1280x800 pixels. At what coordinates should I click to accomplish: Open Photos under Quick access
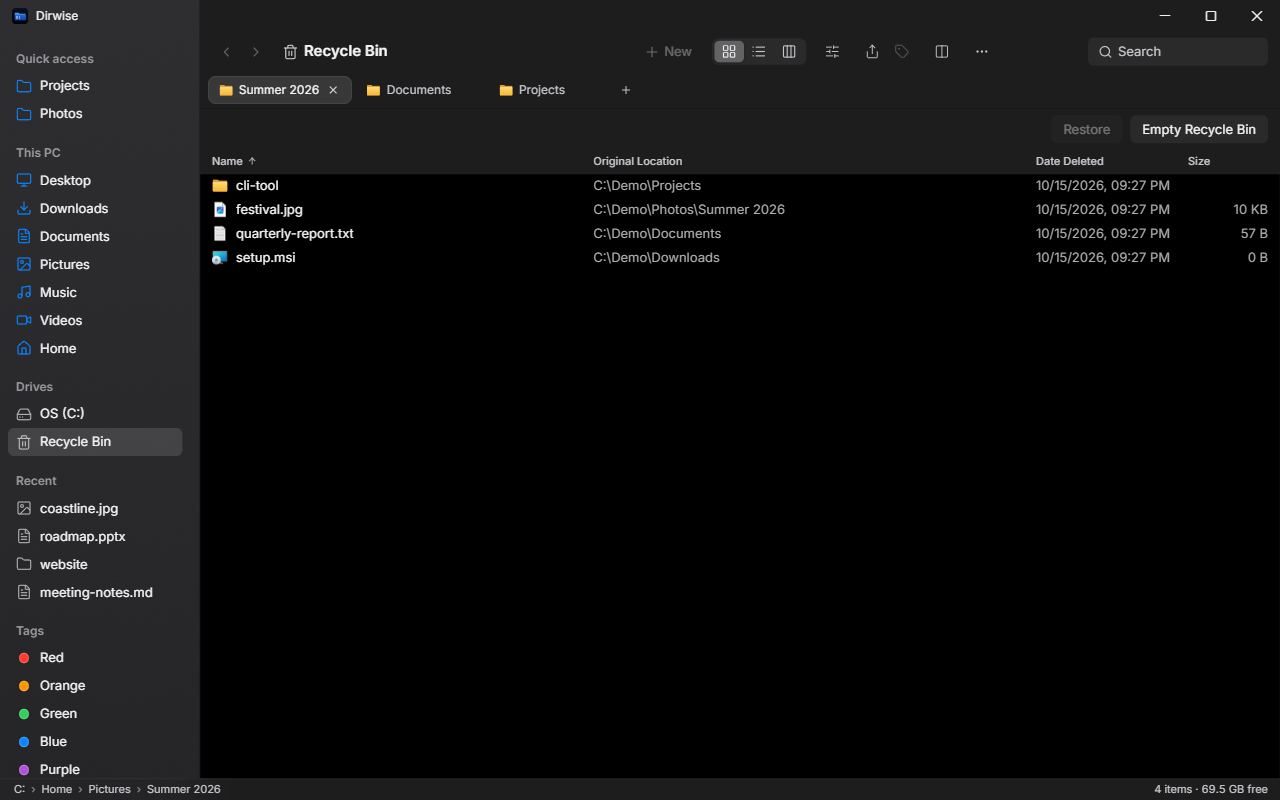95,114
